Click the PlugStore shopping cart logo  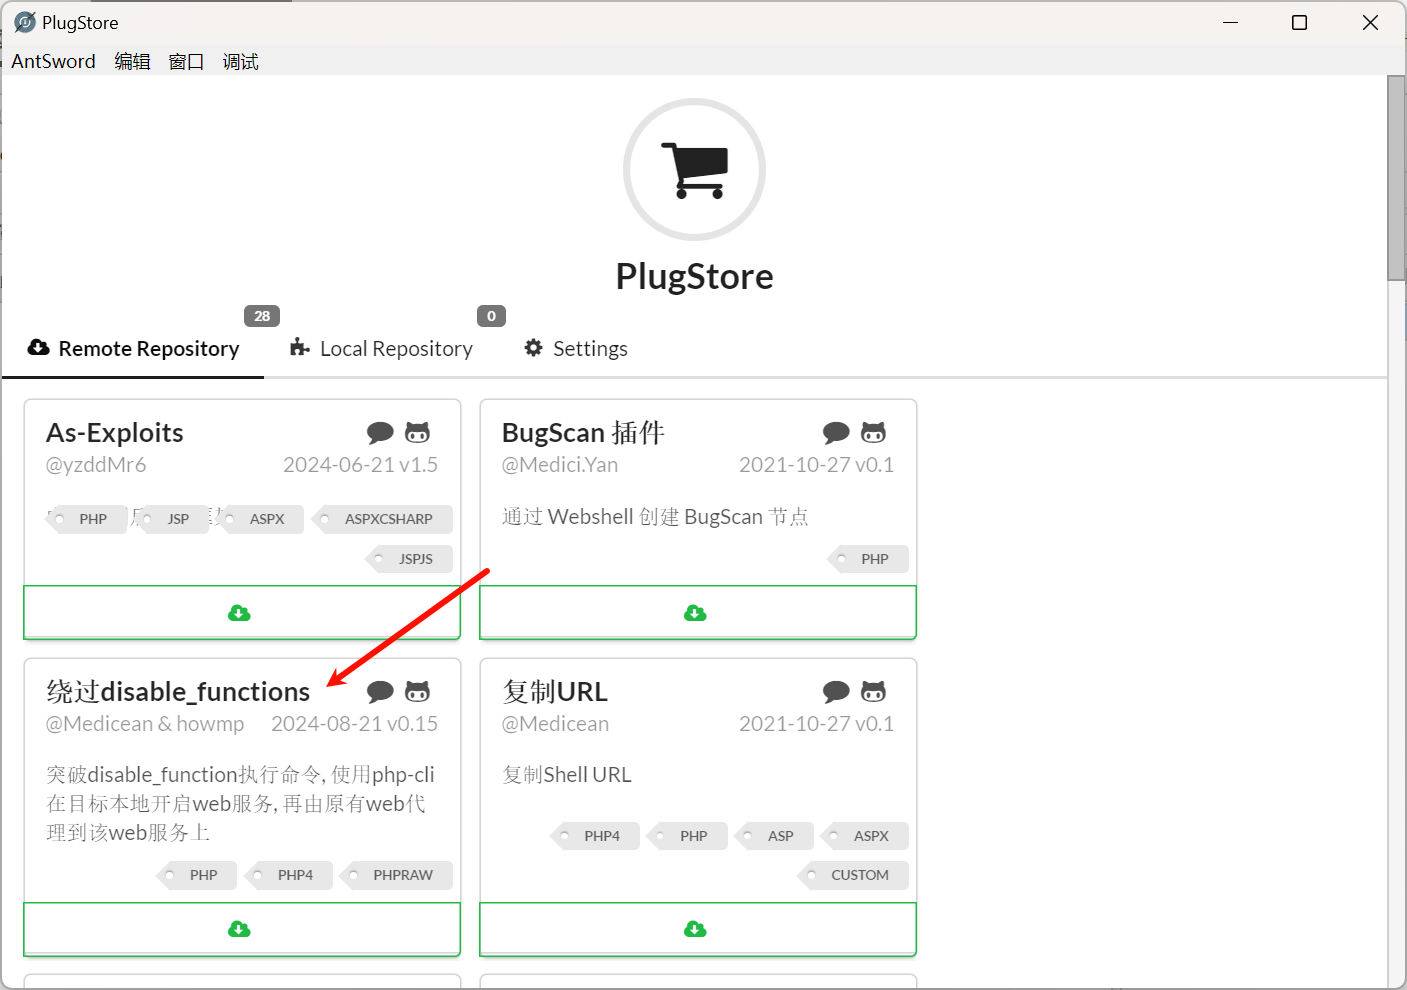tap(694, 170)
